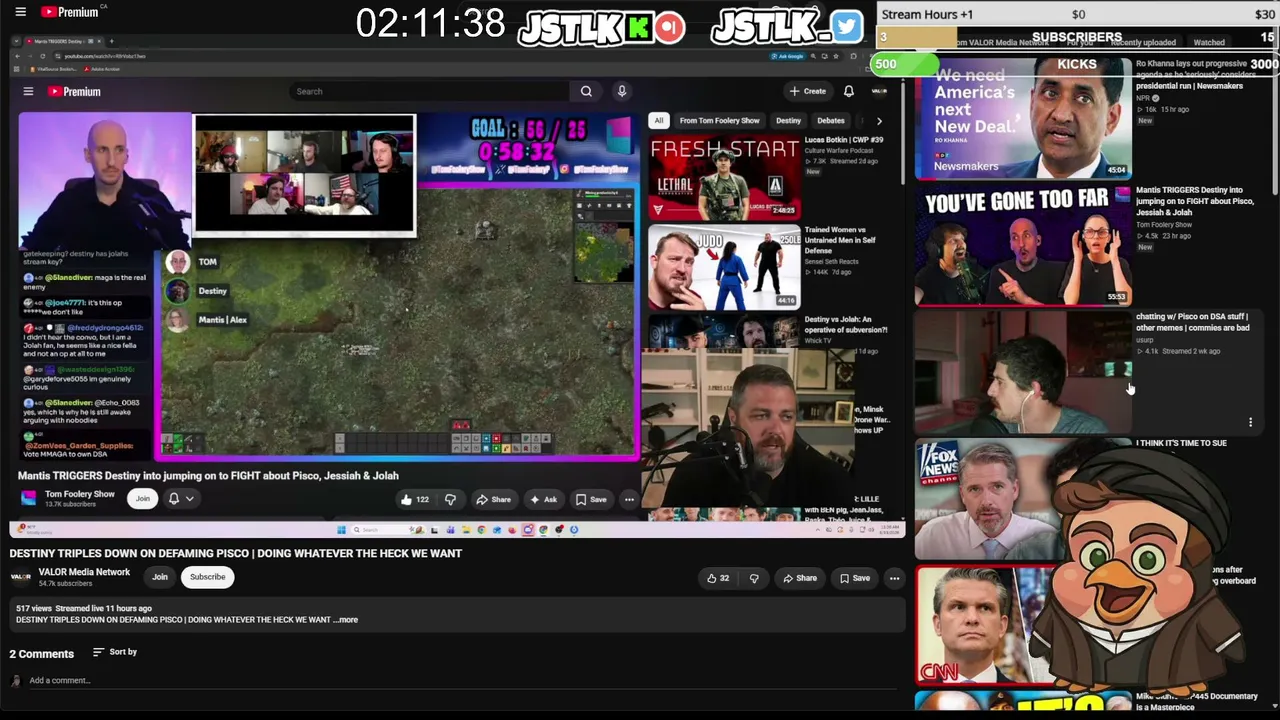Join the Tom Foolery Show channel

tap(143, 498)
